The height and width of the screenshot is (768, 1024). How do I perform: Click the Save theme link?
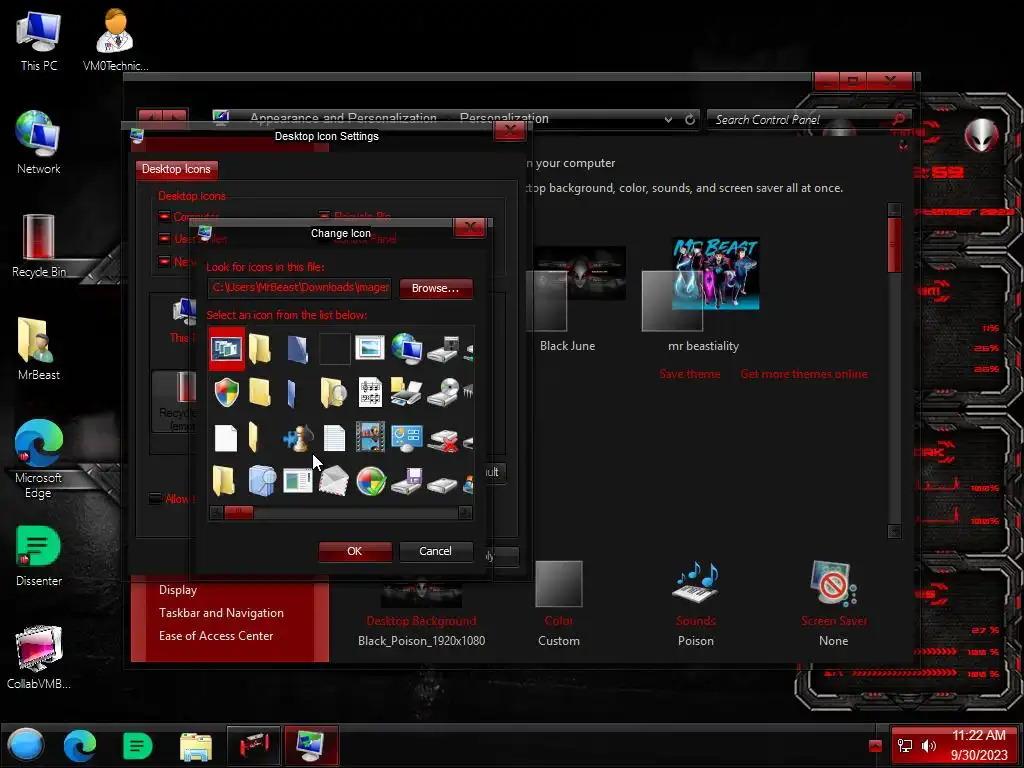click(x=690, y=374)
